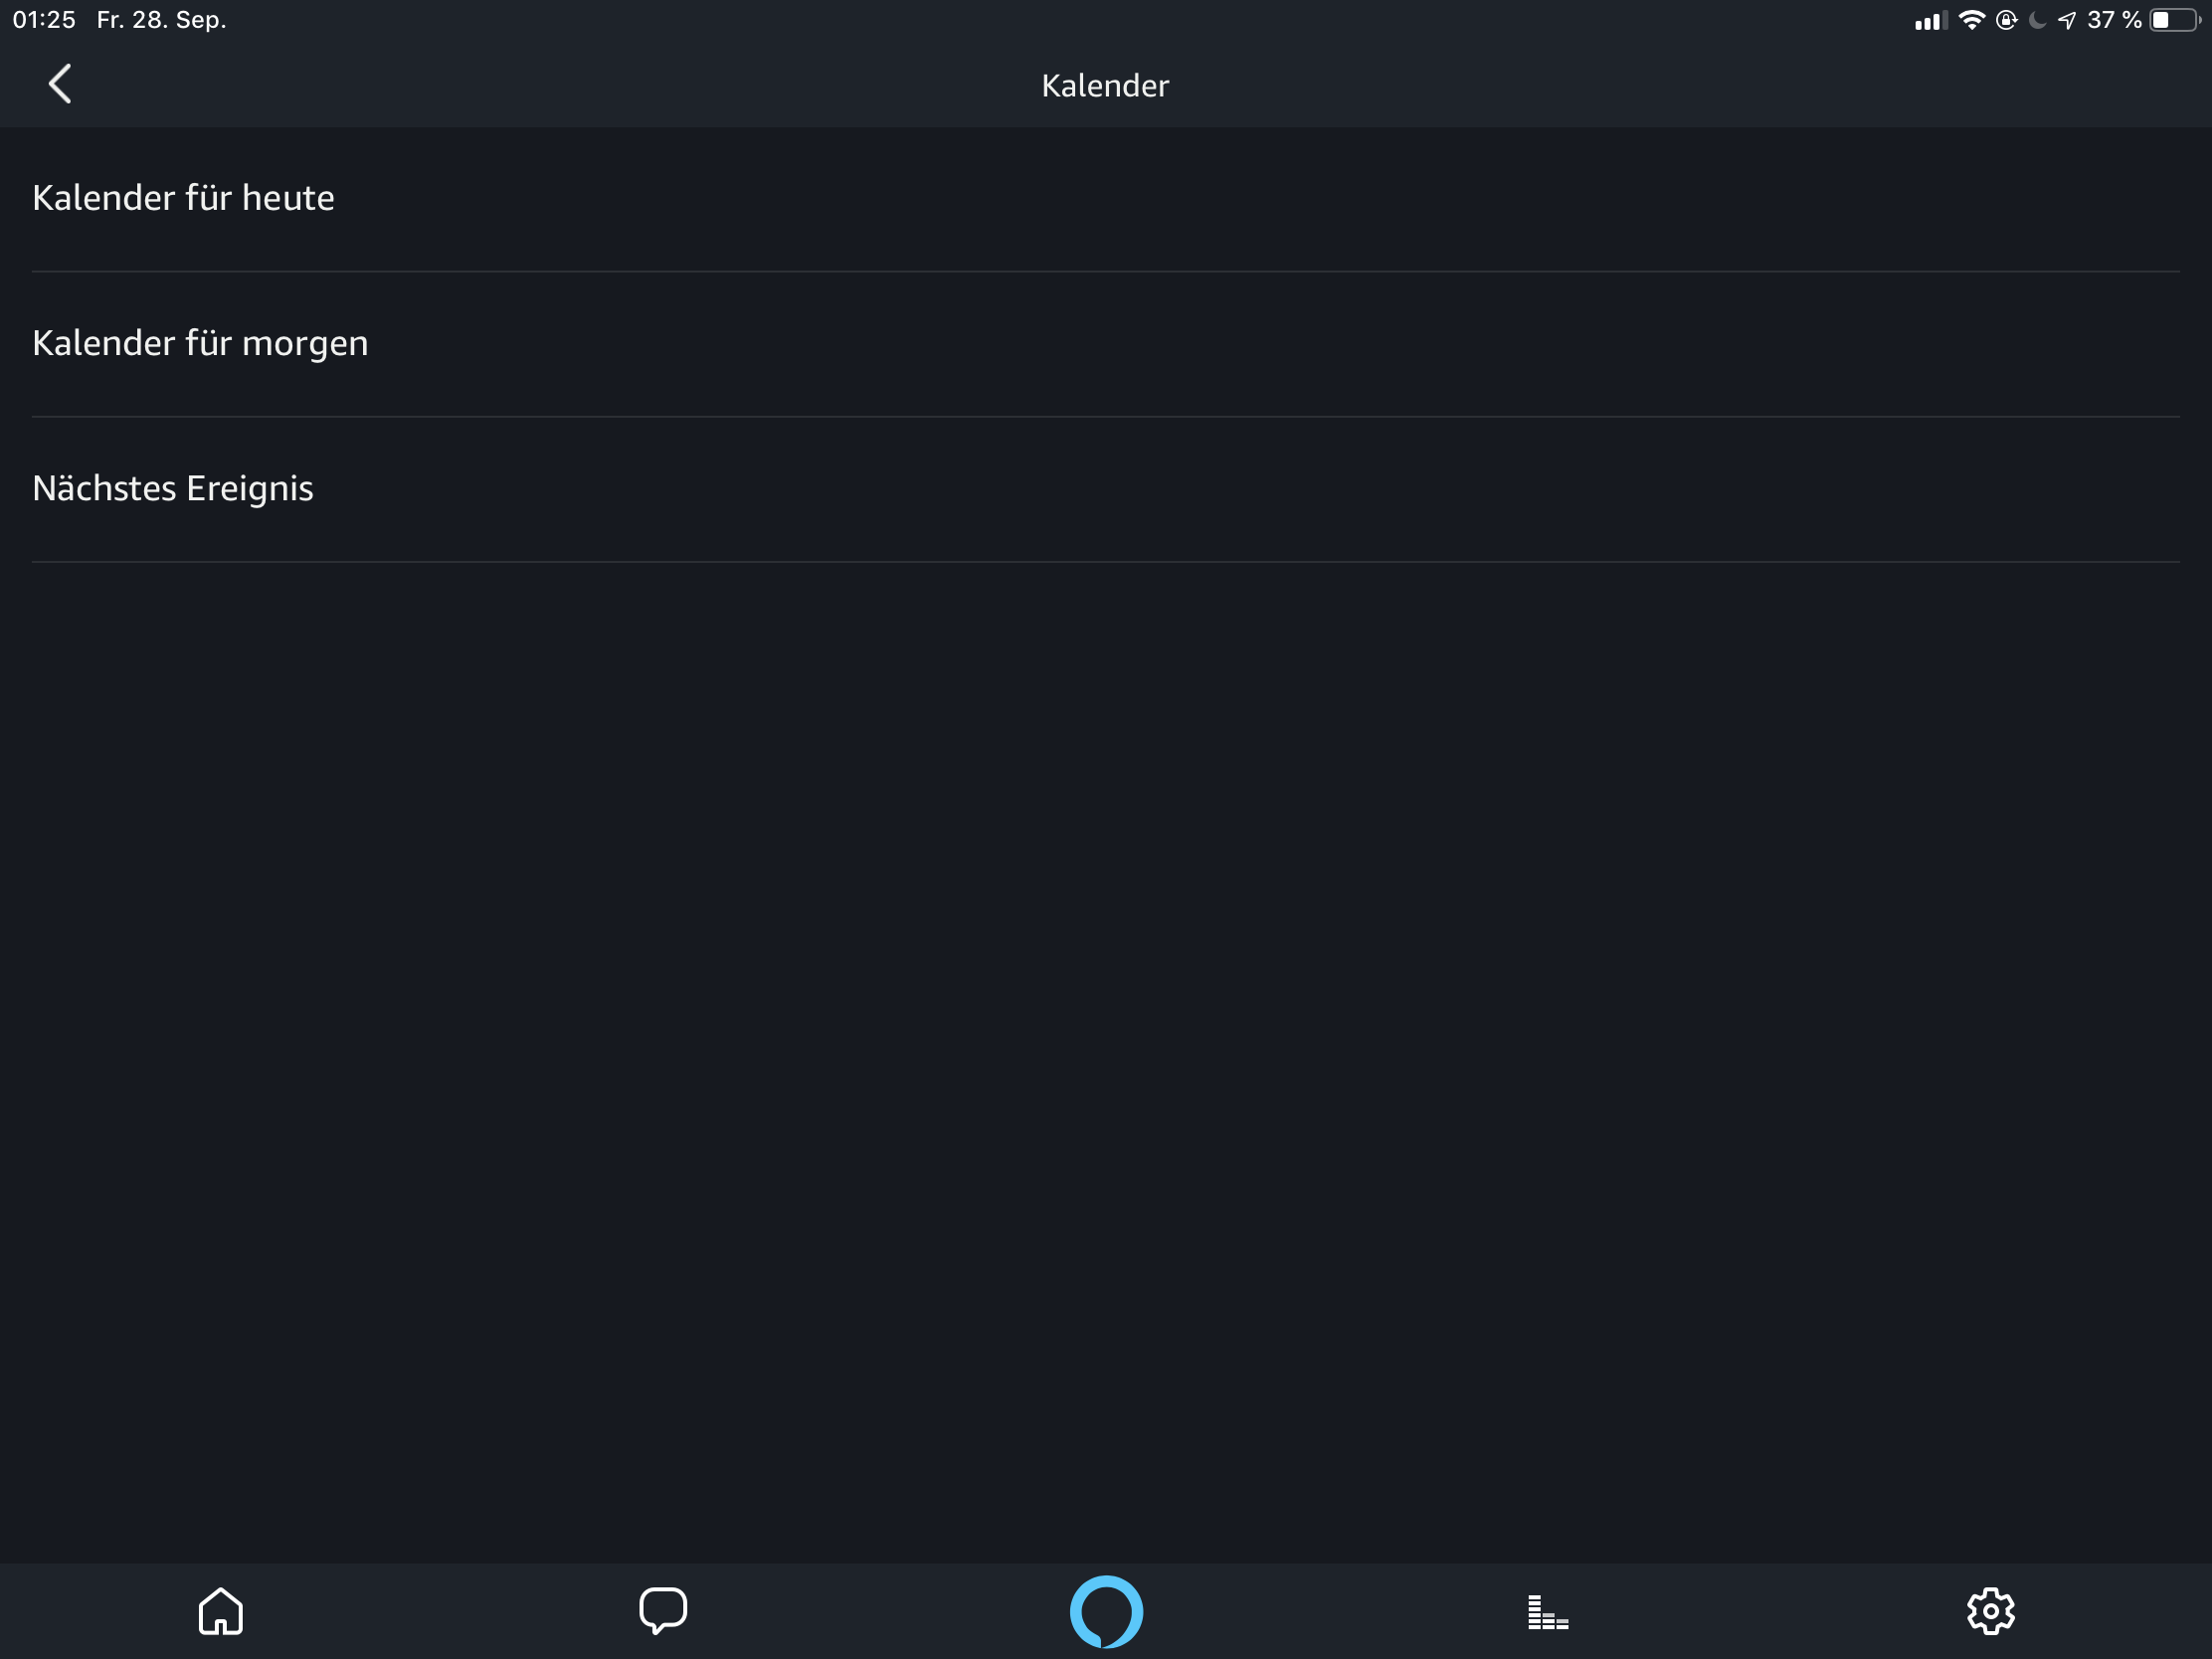Tap the 'Kalender' page title
Viewport: 2212px width, 1659px height.
click(1105, 86)
